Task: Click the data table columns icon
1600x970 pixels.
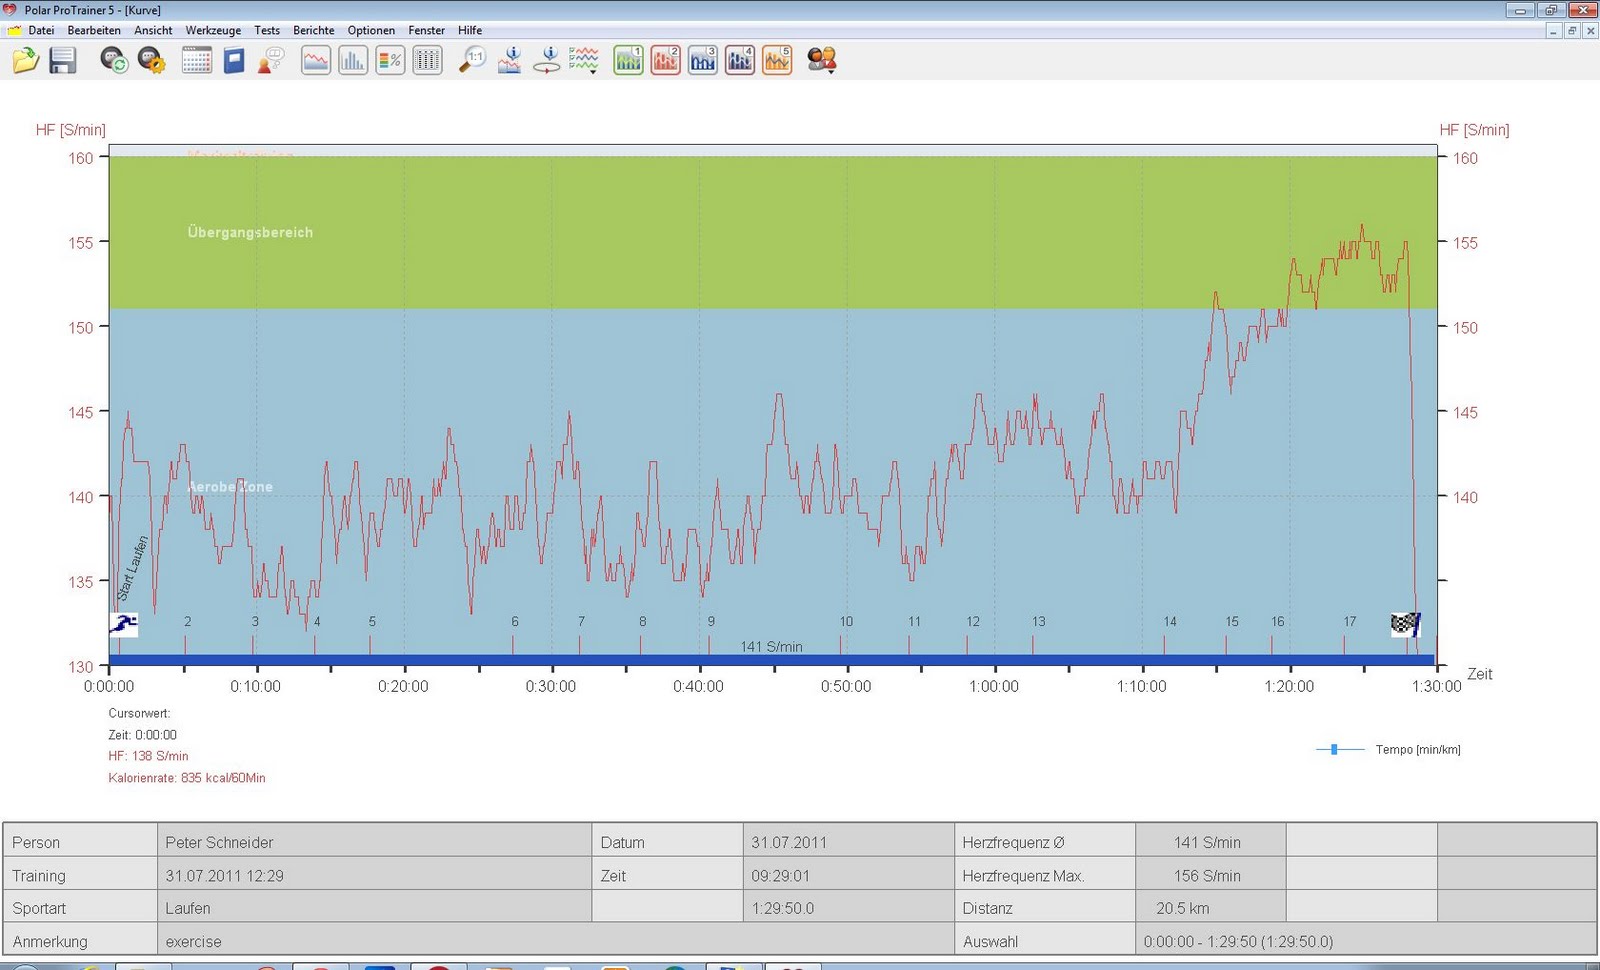Action: pos(427,60)
